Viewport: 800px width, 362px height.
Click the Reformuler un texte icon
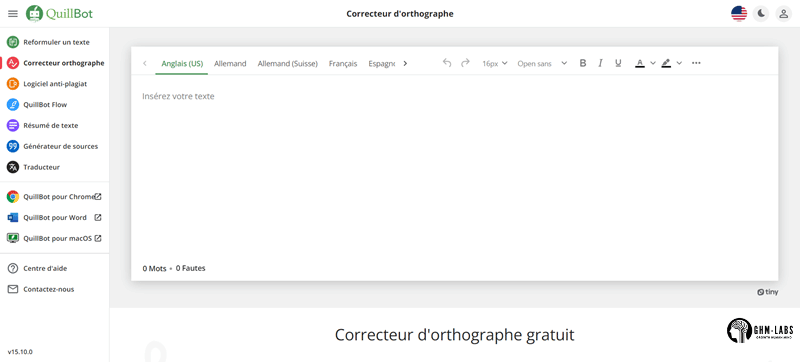pos(13,42)
